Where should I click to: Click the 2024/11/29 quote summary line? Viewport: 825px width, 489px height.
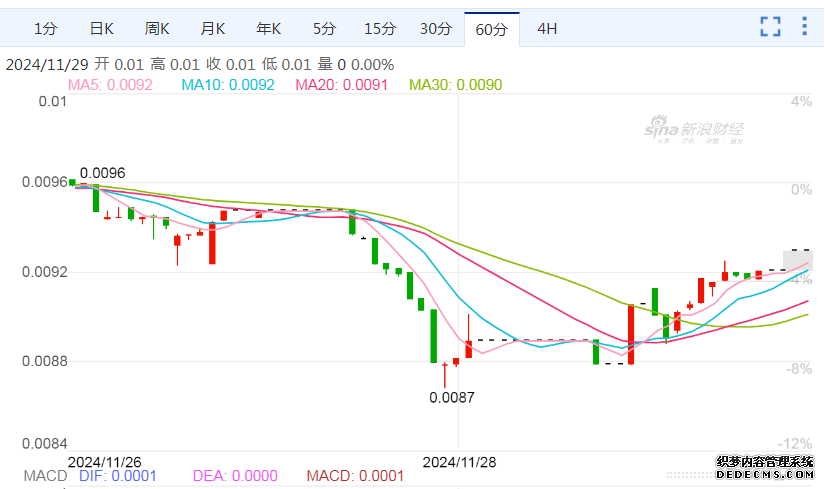(200, 65)
